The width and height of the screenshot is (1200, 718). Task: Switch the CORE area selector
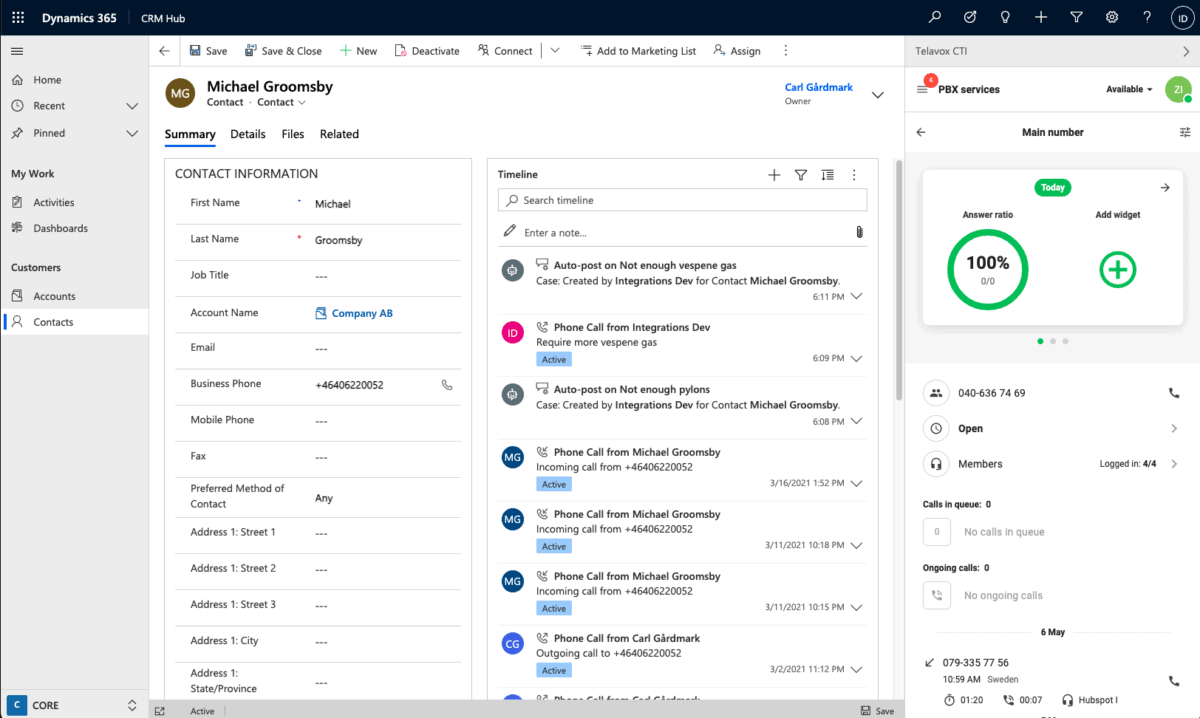[x=74, y=705]
